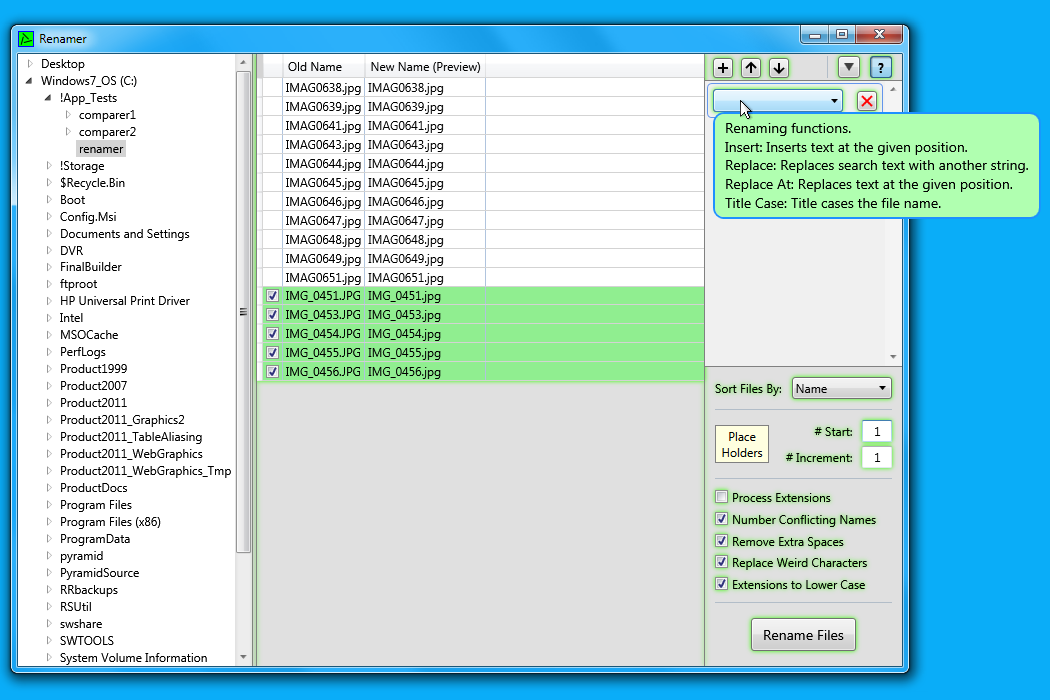Click the New Name (Preview) column header
Image resolution: width=1050 pixels, height=700 pixels.
pos(425,67)
